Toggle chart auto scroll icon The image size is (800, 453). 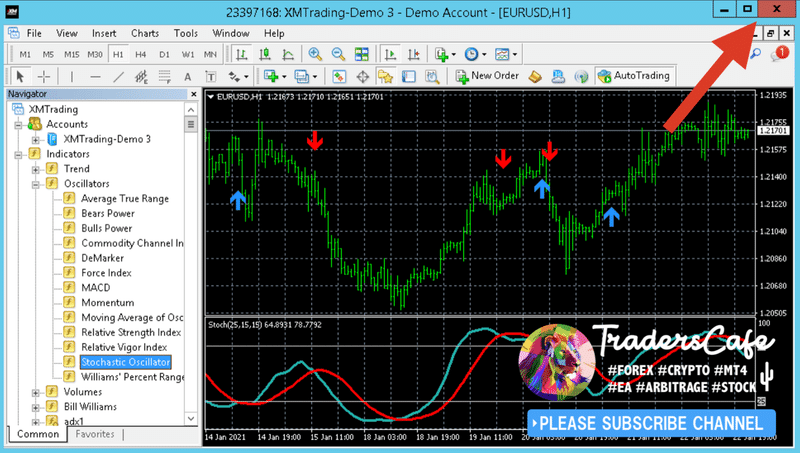click(x=390, y=54)
